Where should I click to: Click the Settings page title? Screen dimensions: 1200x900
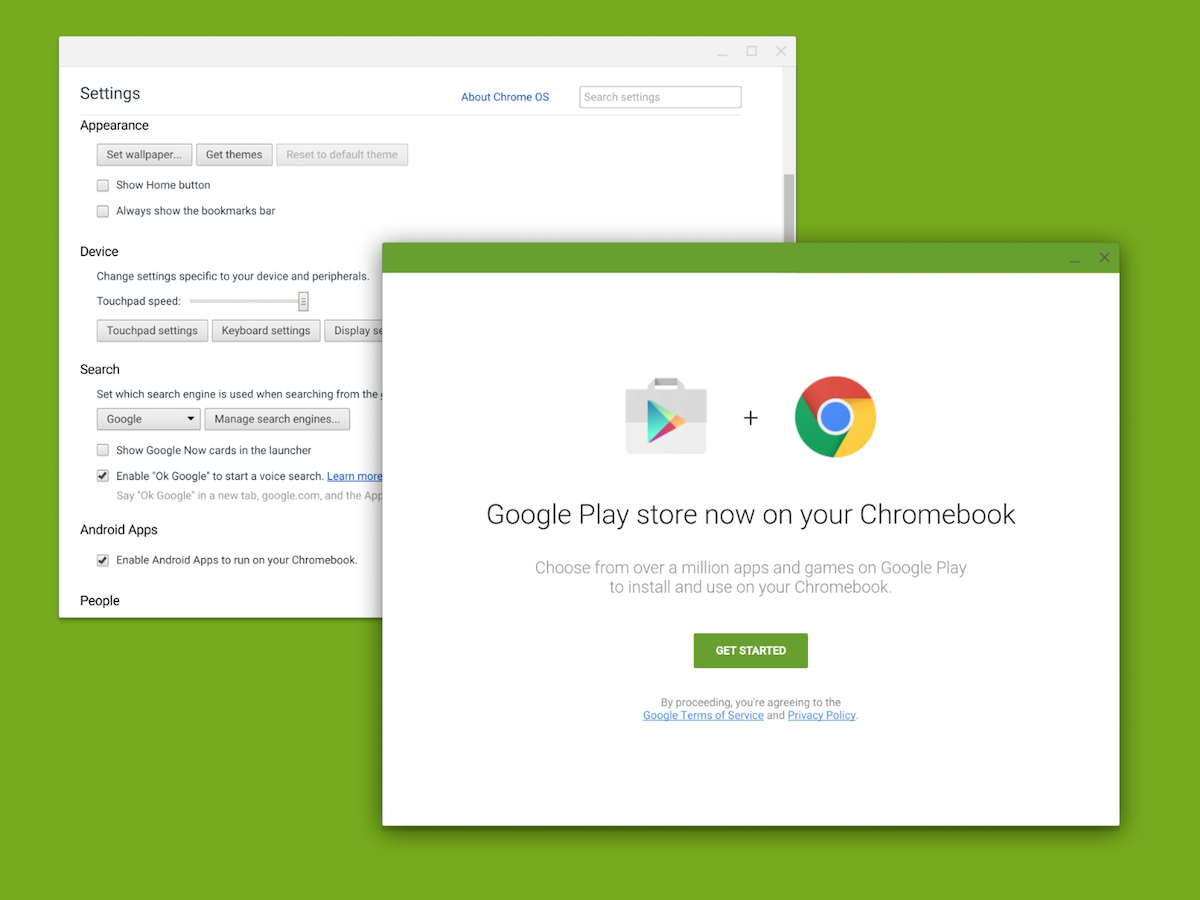[x=110, y=93]
